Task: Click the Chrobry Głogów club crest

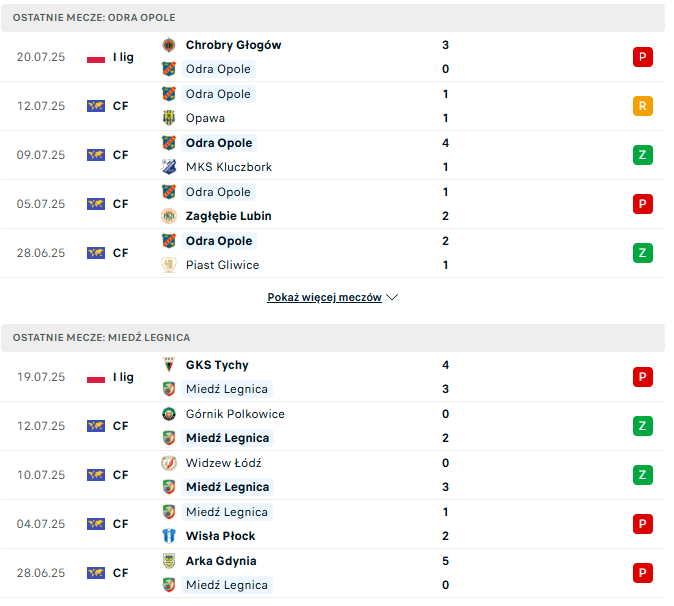Action: click(169, 45)
